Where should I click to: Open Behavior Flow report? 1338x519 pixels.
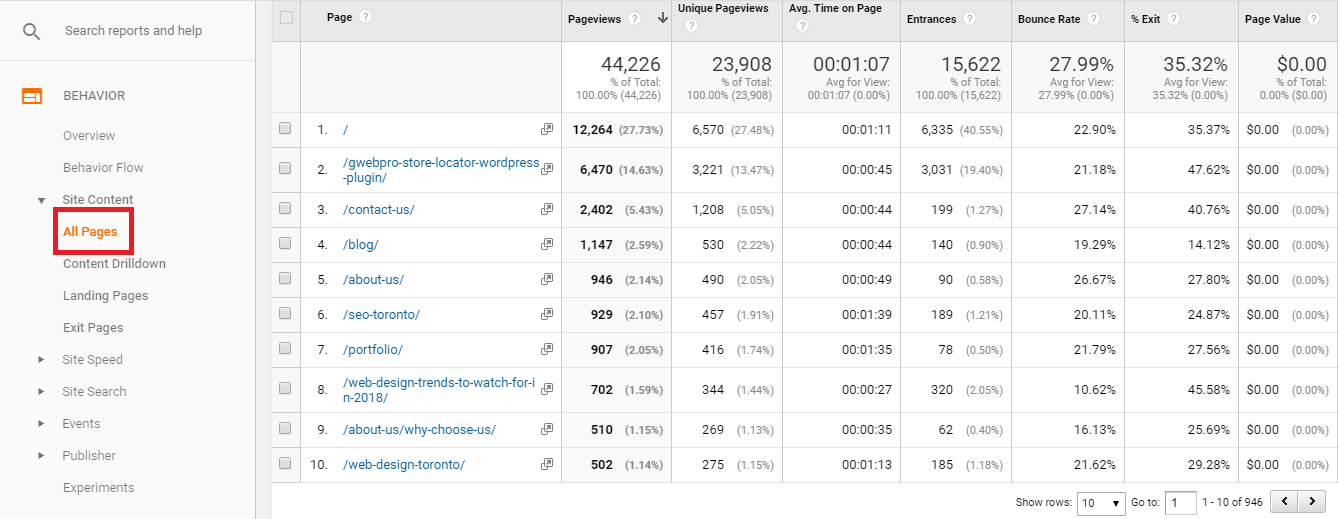click(x=103, y=168)
